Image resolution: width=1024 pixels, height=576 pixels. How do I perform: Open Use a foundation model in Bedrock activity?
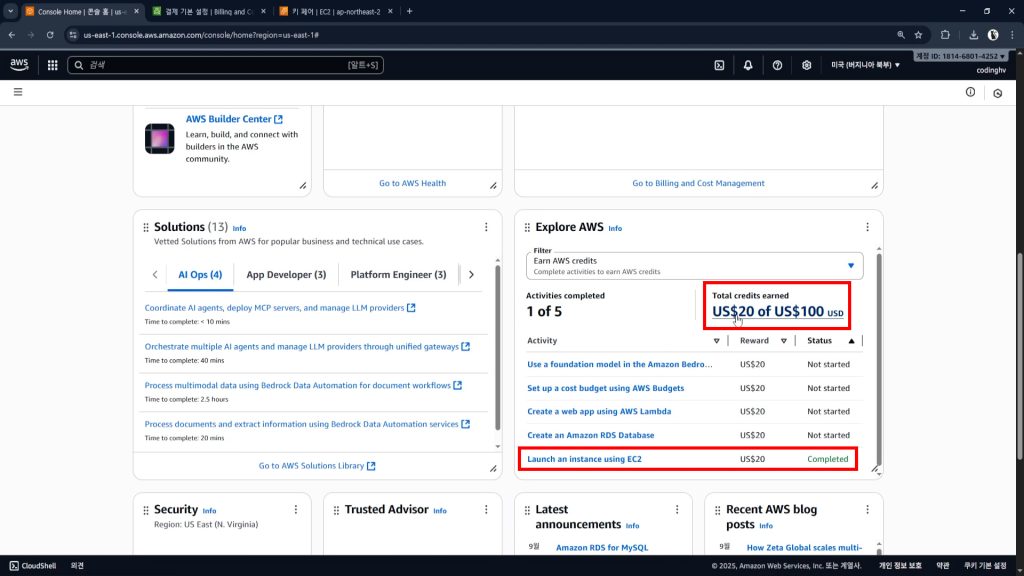click(619, 364)
